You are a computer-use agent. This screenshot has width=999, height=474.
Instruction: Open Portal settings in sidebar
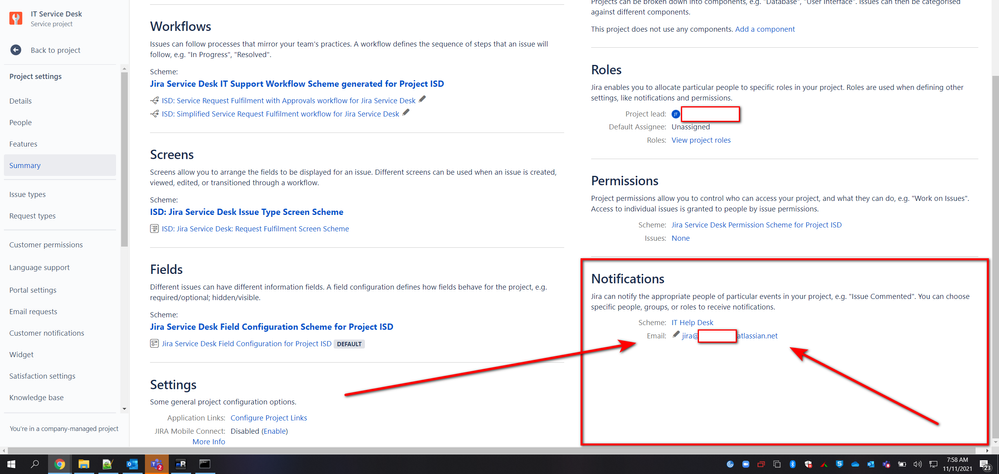coord(32,290)
